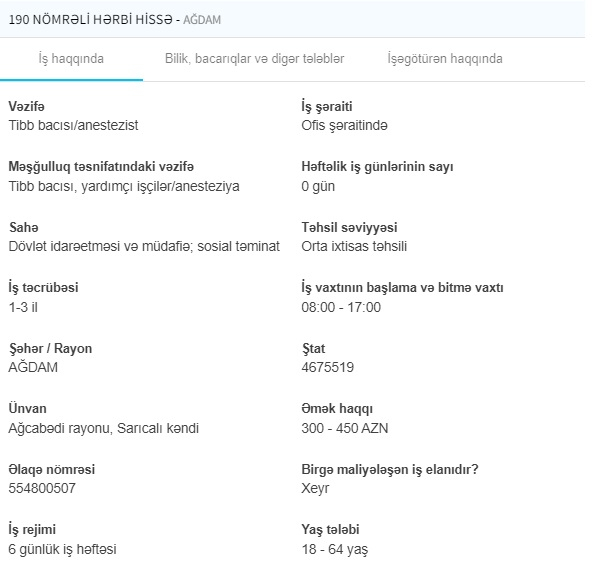Click the salary value 300 - 450 AZN
This screenshot has width=594, height=581.
(x=345, y=428)
